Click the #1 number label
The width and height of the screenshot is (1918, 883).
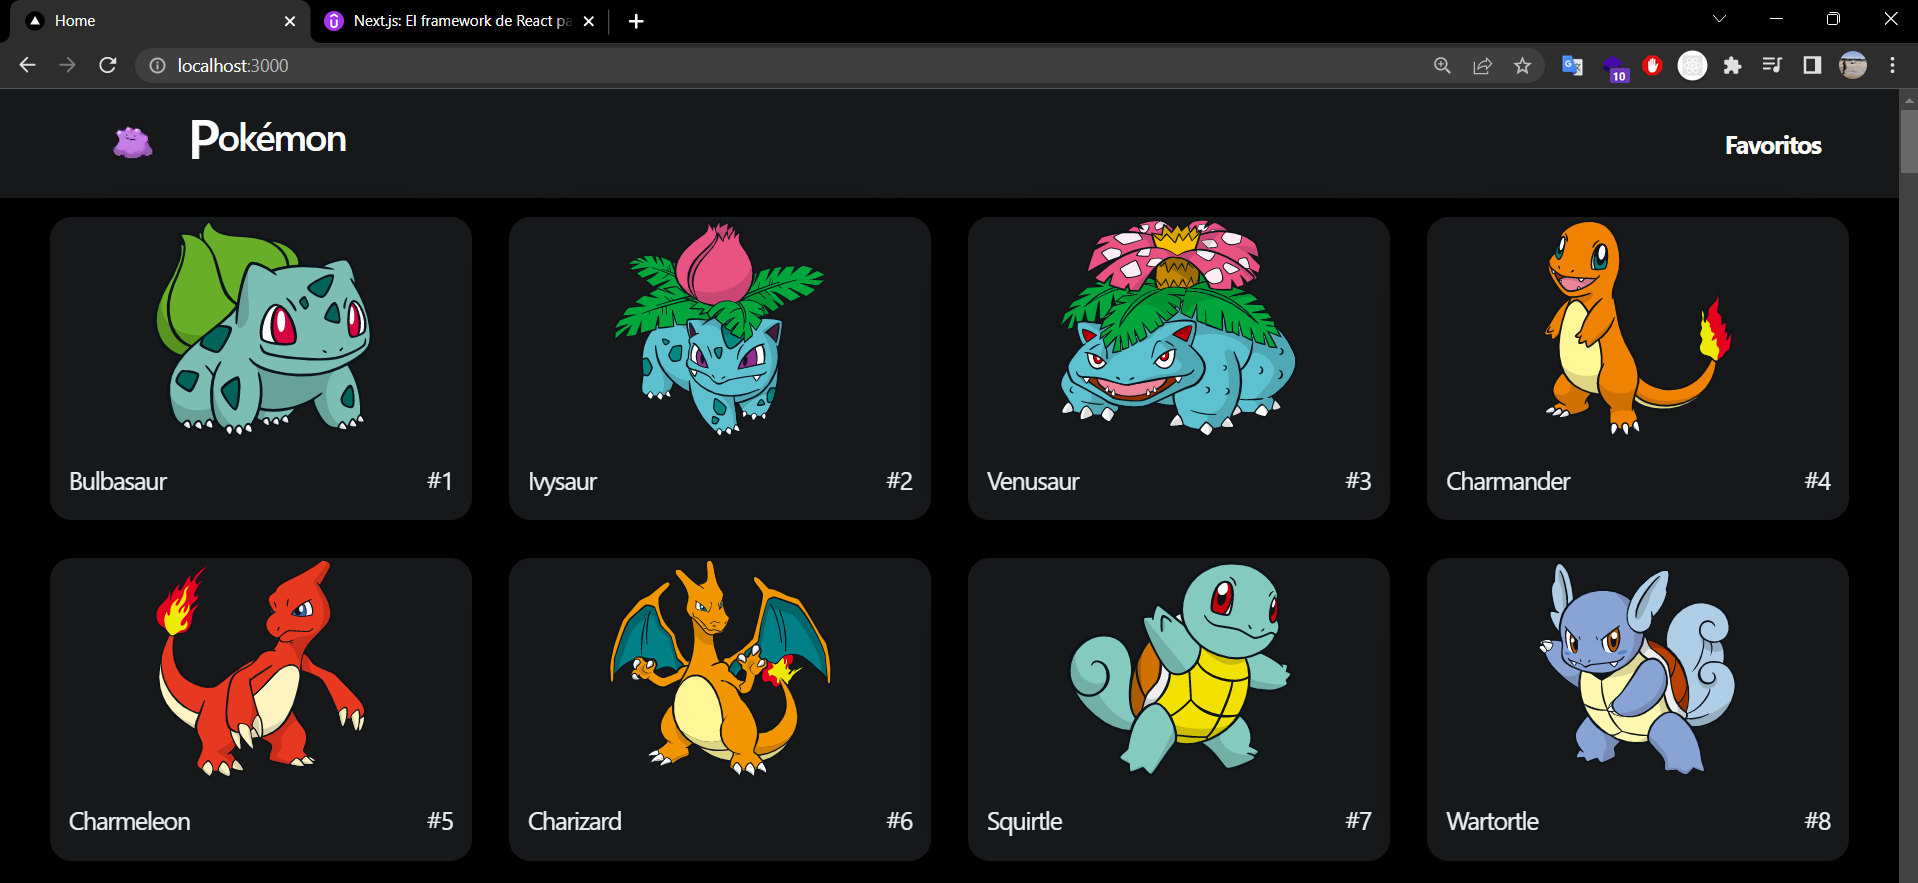[x=440, y=481]
